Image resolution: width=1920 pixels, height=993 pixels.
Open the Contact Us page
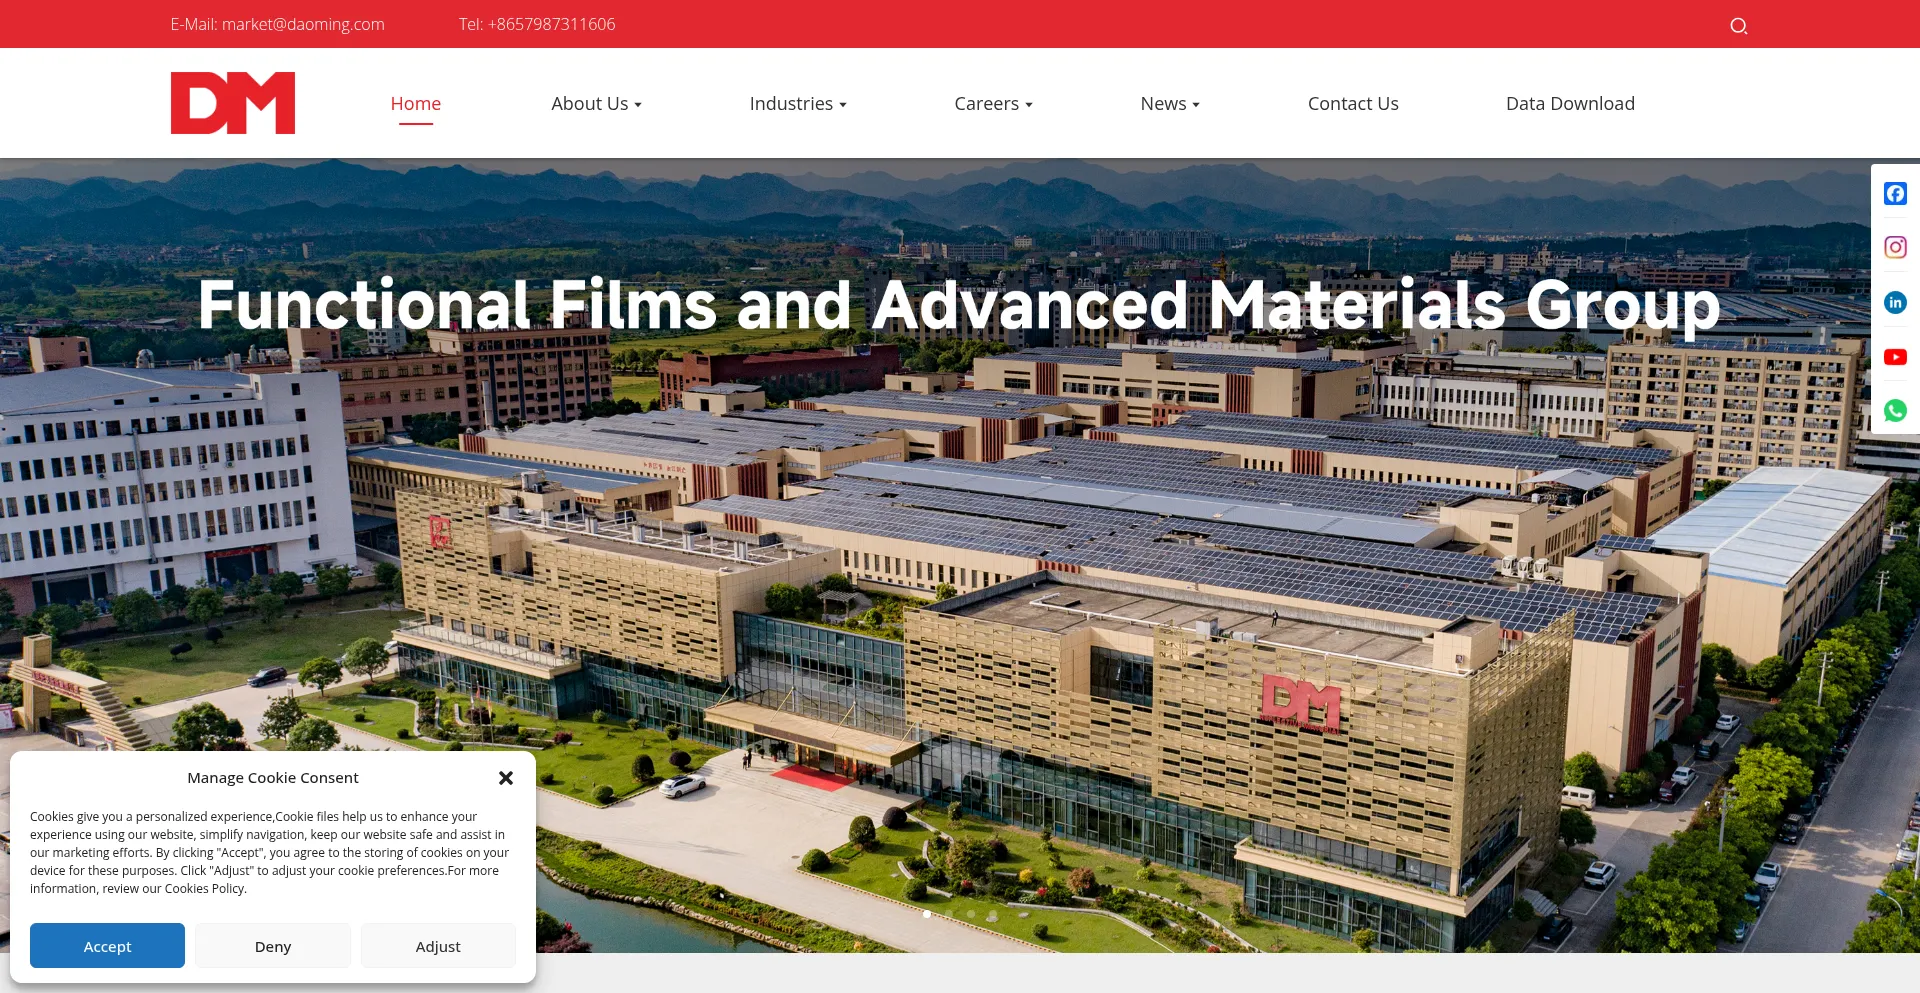[1352, 104]
